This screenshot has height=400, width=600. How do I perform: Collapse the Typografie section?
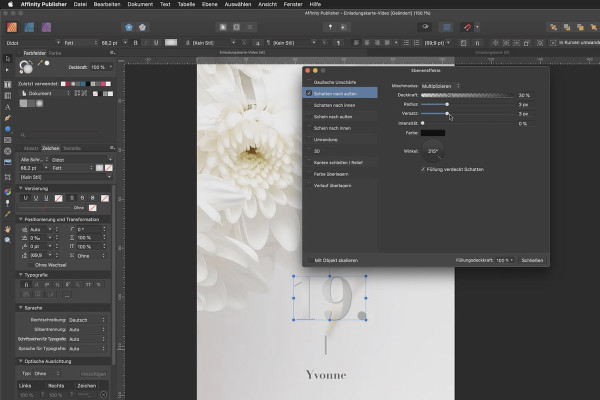(x=21, y=275)
